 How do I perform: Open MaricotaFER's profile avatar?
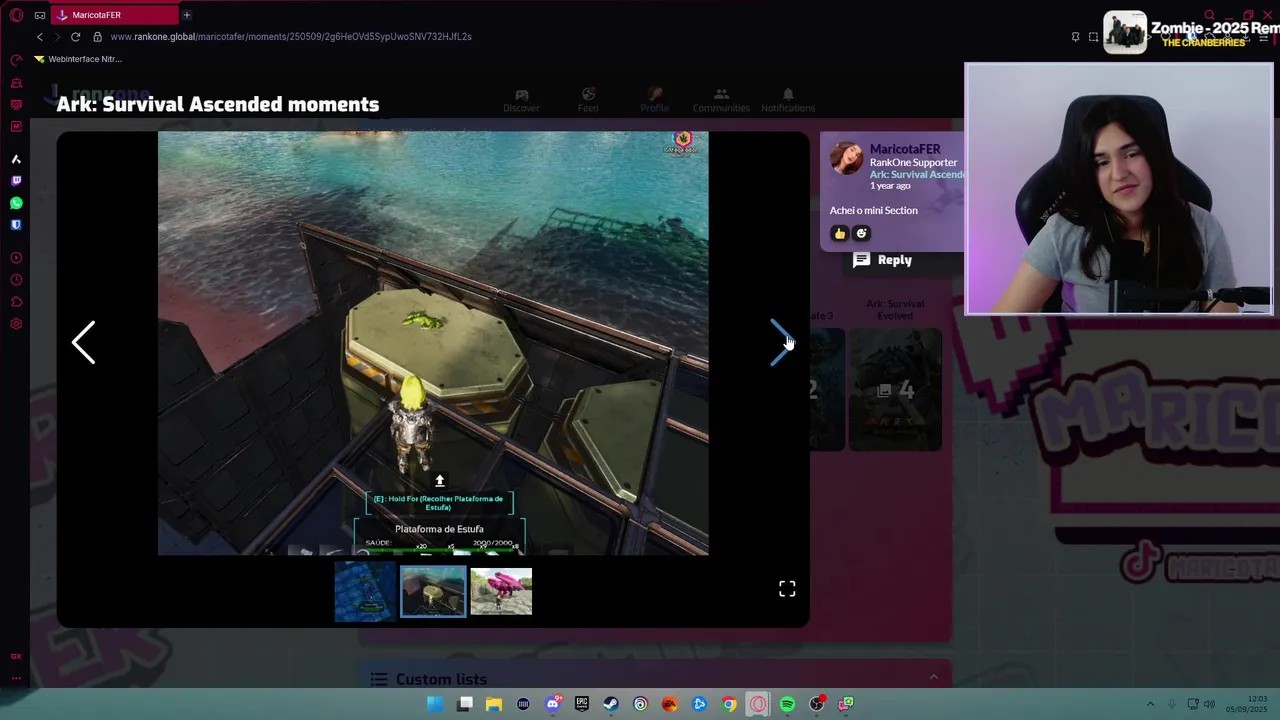point(846,158)
